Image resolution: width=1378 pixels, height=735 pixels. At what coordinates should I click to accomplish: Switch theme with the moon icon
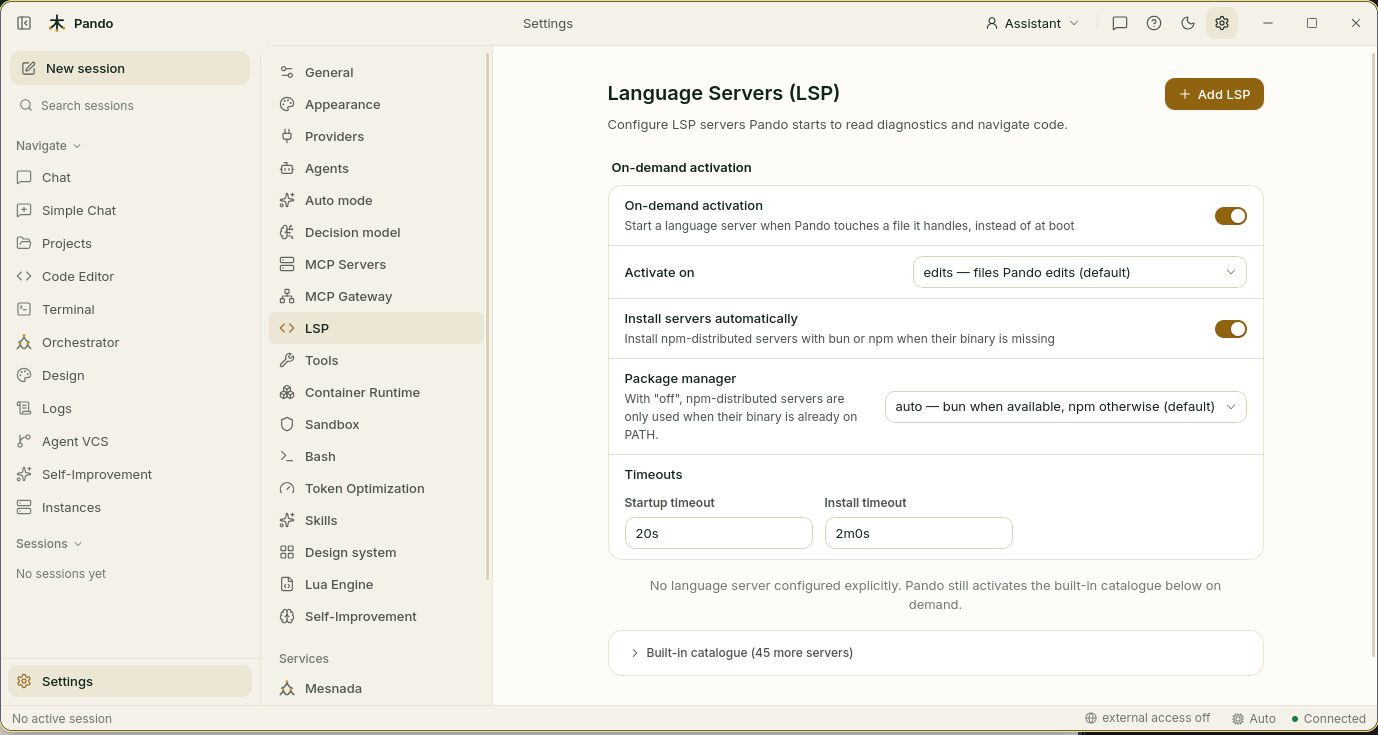coord(1188,23)
